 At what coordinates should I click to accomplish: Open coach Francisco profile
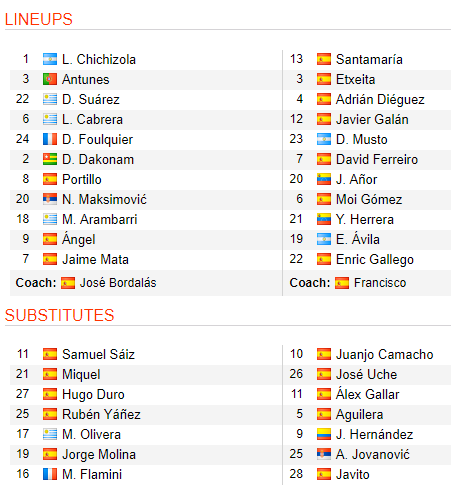point(380,283)
